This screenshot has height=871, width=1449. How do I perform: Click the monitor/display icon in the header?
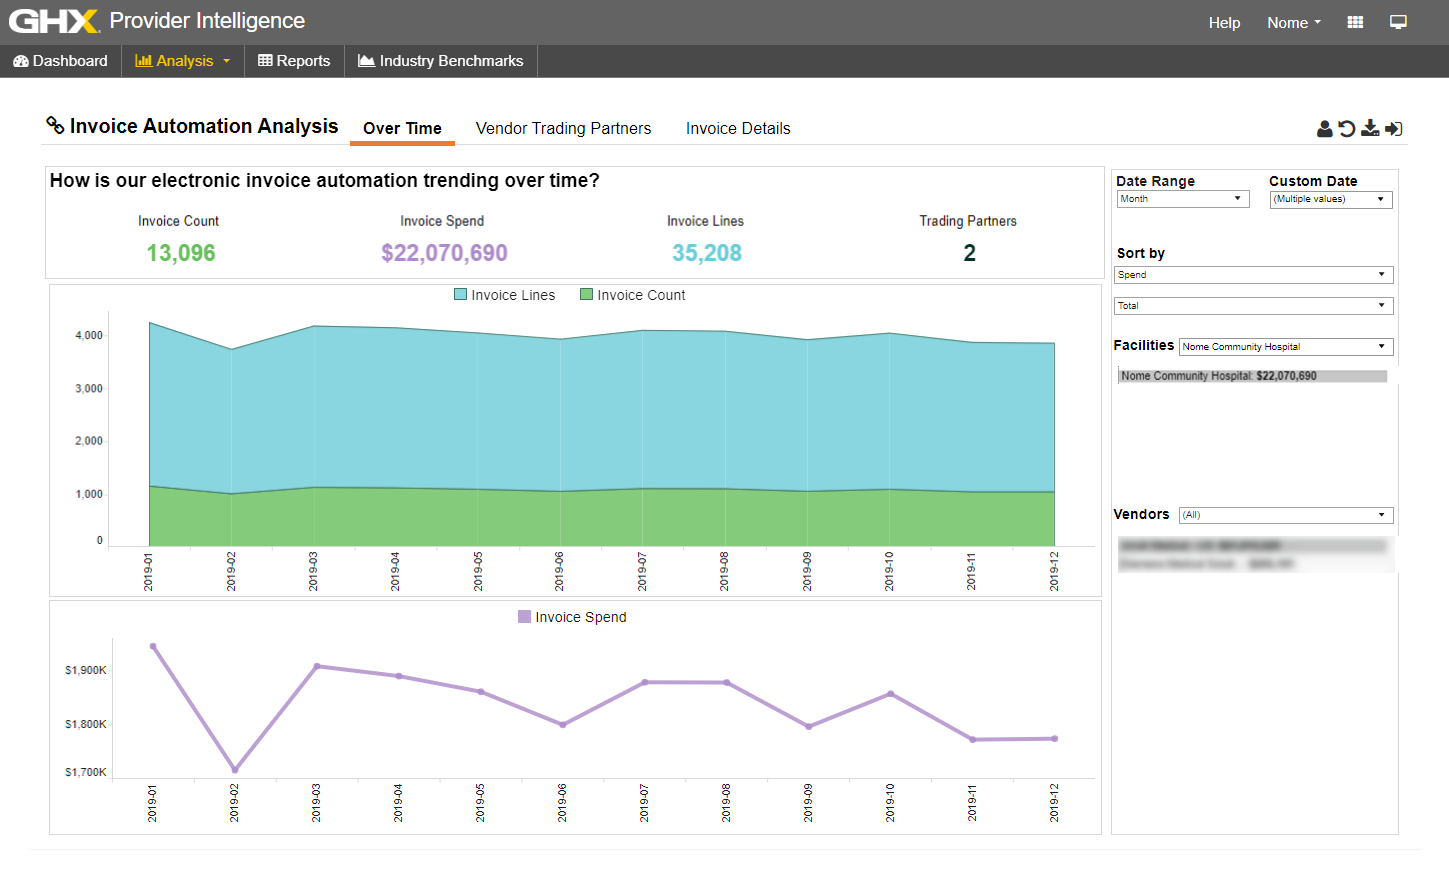coord(1398,20)
